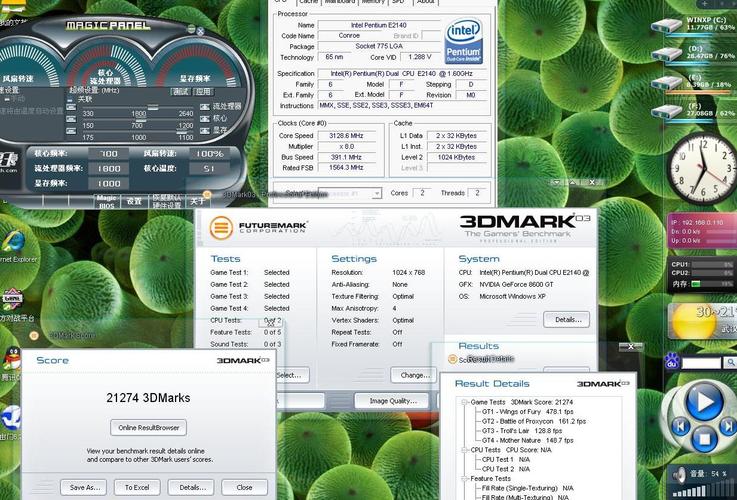The height and width of the screenshot is (500, 737).
Task: Click Details... in Score window
Action: [x=191, y=487]
